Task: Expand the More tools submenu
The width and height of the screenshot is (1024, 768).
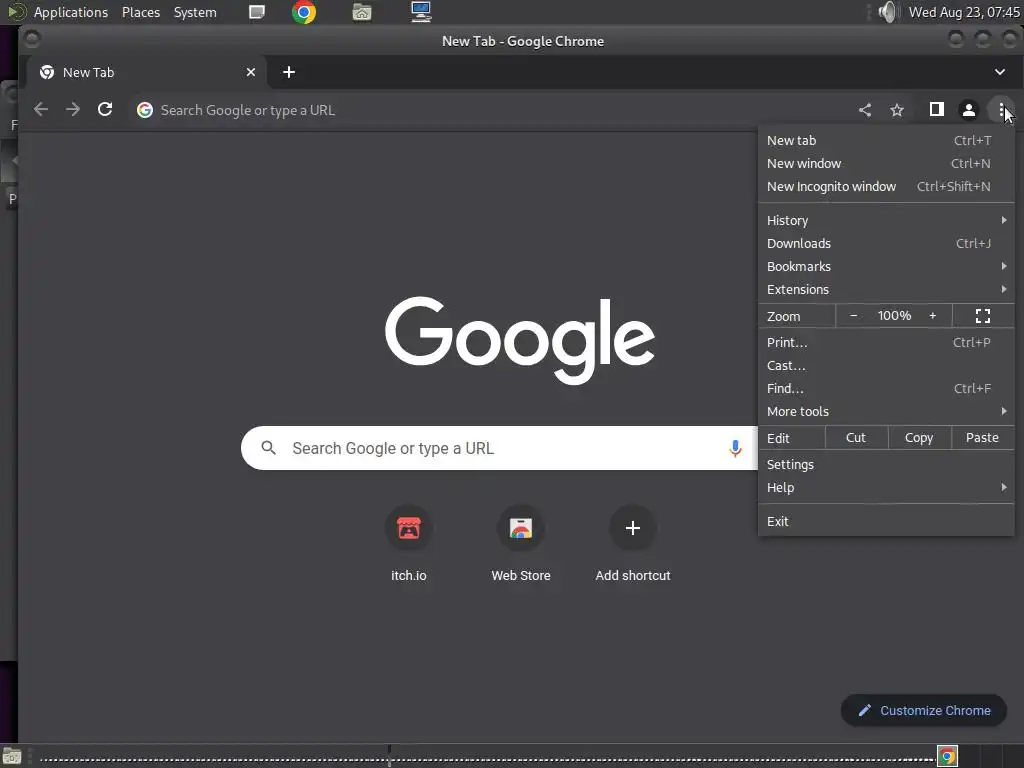Action: tap(886, 411)
